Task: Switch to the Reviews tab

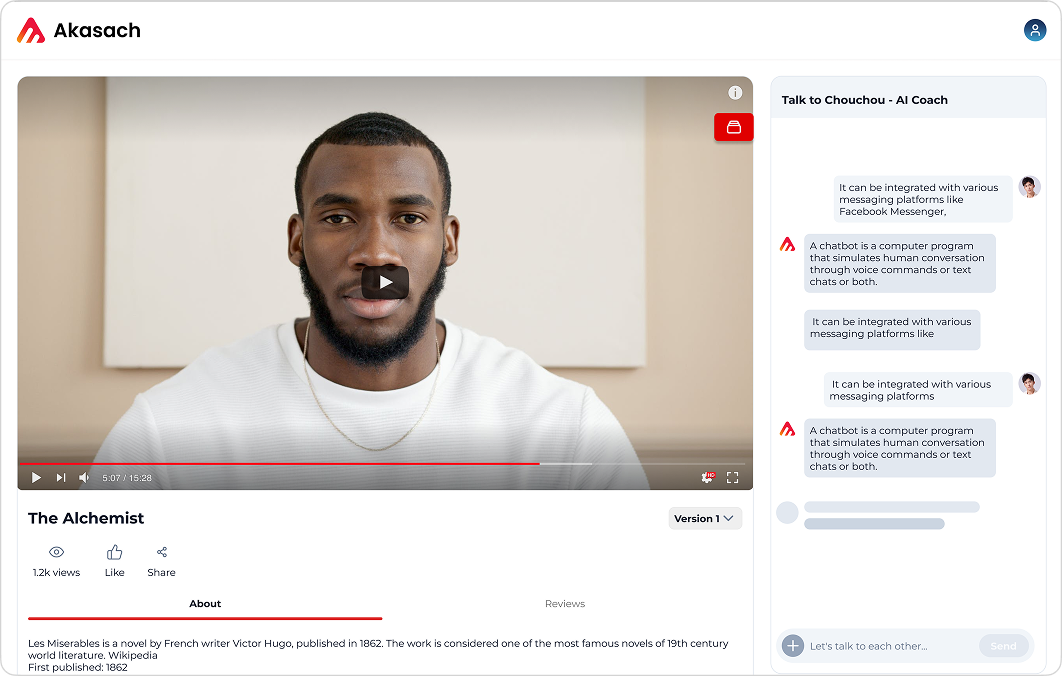Action: point(565,603)
